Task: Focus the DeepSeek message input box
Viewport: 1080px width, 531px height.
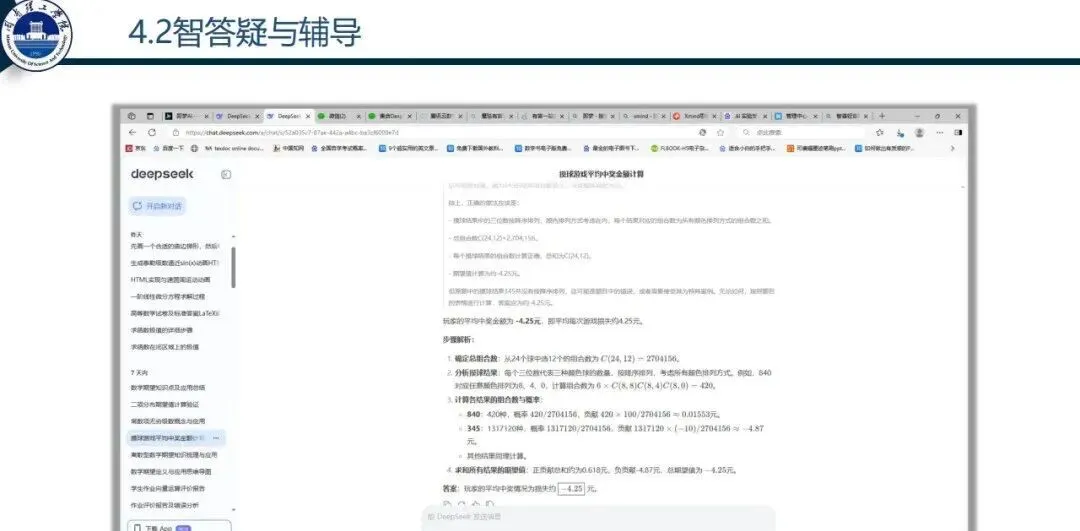Action: tap(598, 517)
